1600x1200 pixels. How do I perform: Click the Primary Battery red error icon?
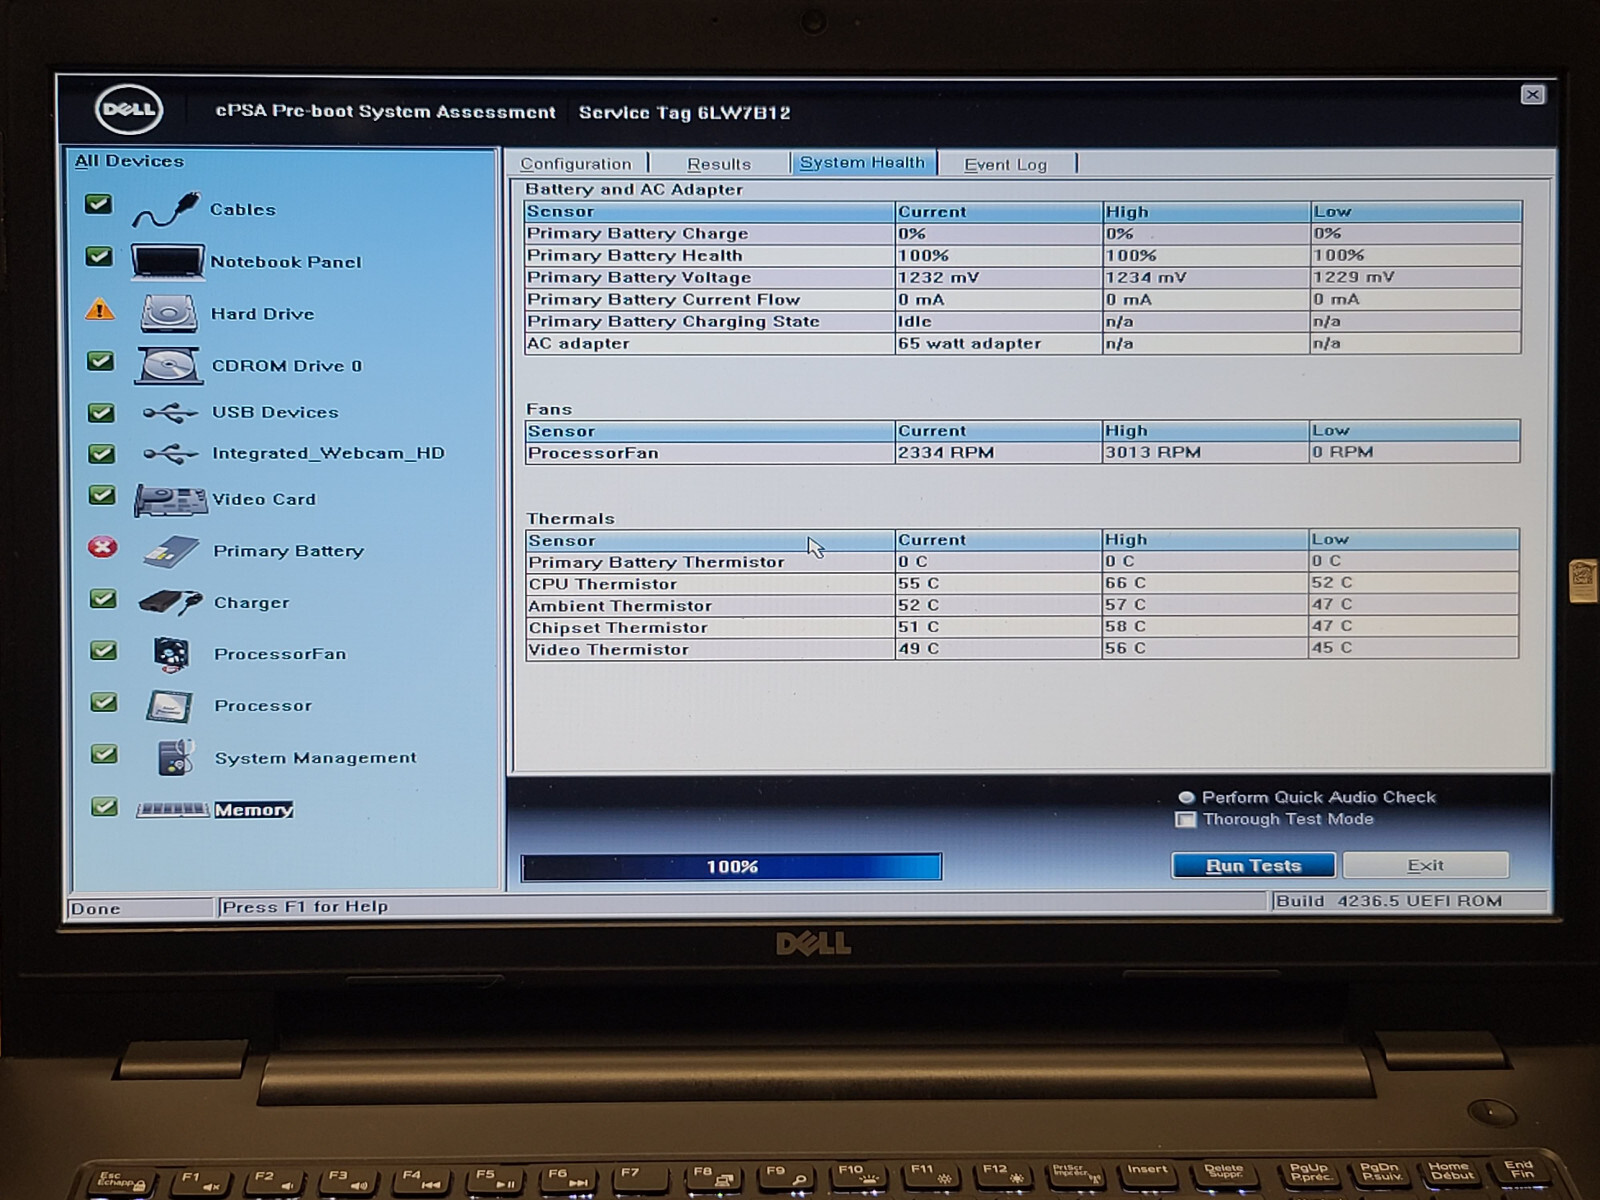pyautogui.click(x=102, y=547)
